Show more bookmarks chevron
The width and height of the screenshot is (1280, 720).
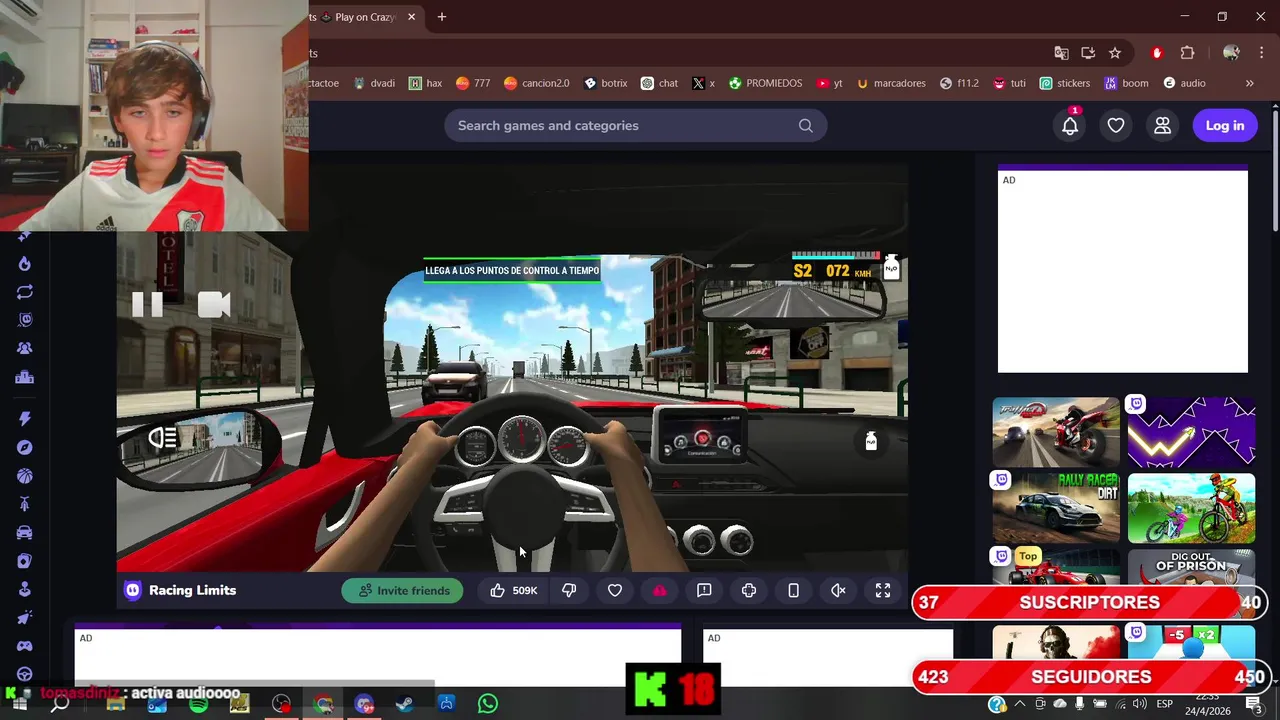(x=1249, y=83)
